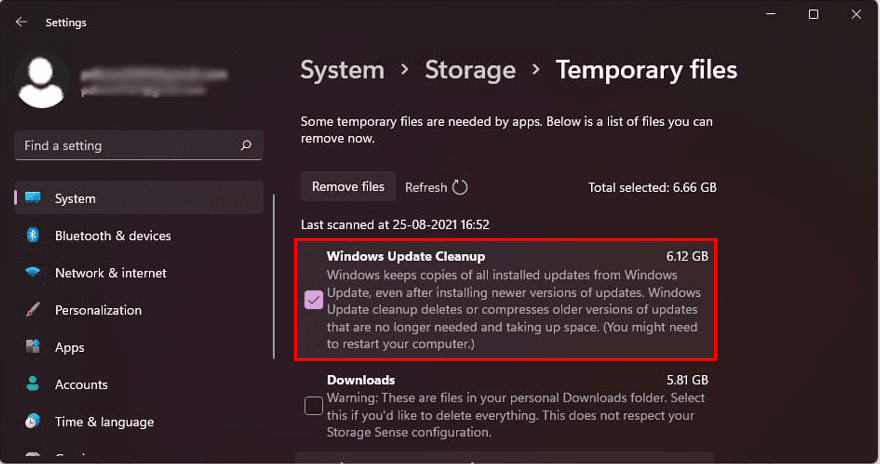Viewport: 880px width, 464px height.
Task: Click the search magnifier icon
Action: (x=246, y=146)
